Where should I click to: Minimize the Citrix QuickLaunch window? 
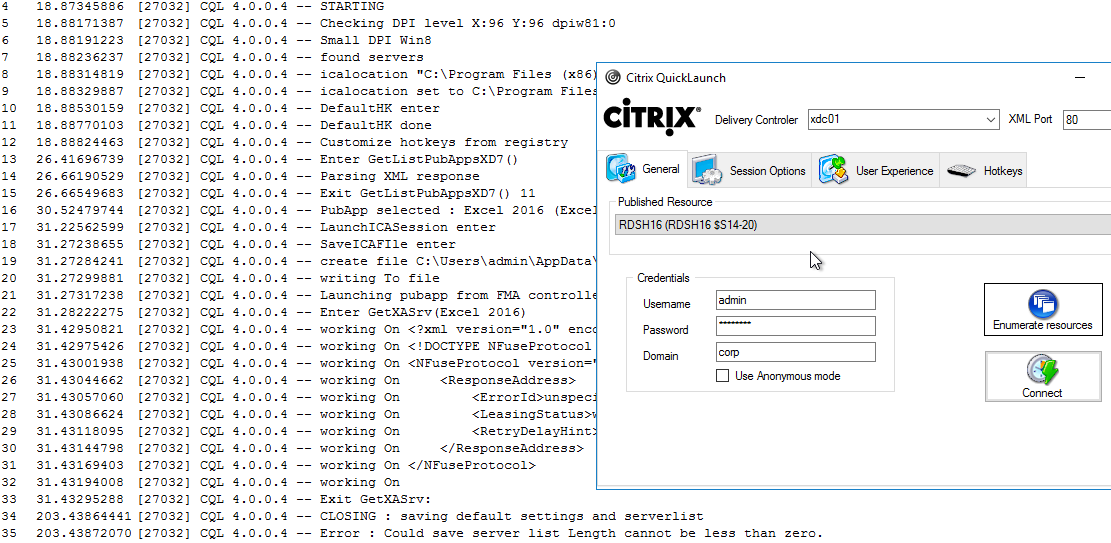tap(1079, 78)
